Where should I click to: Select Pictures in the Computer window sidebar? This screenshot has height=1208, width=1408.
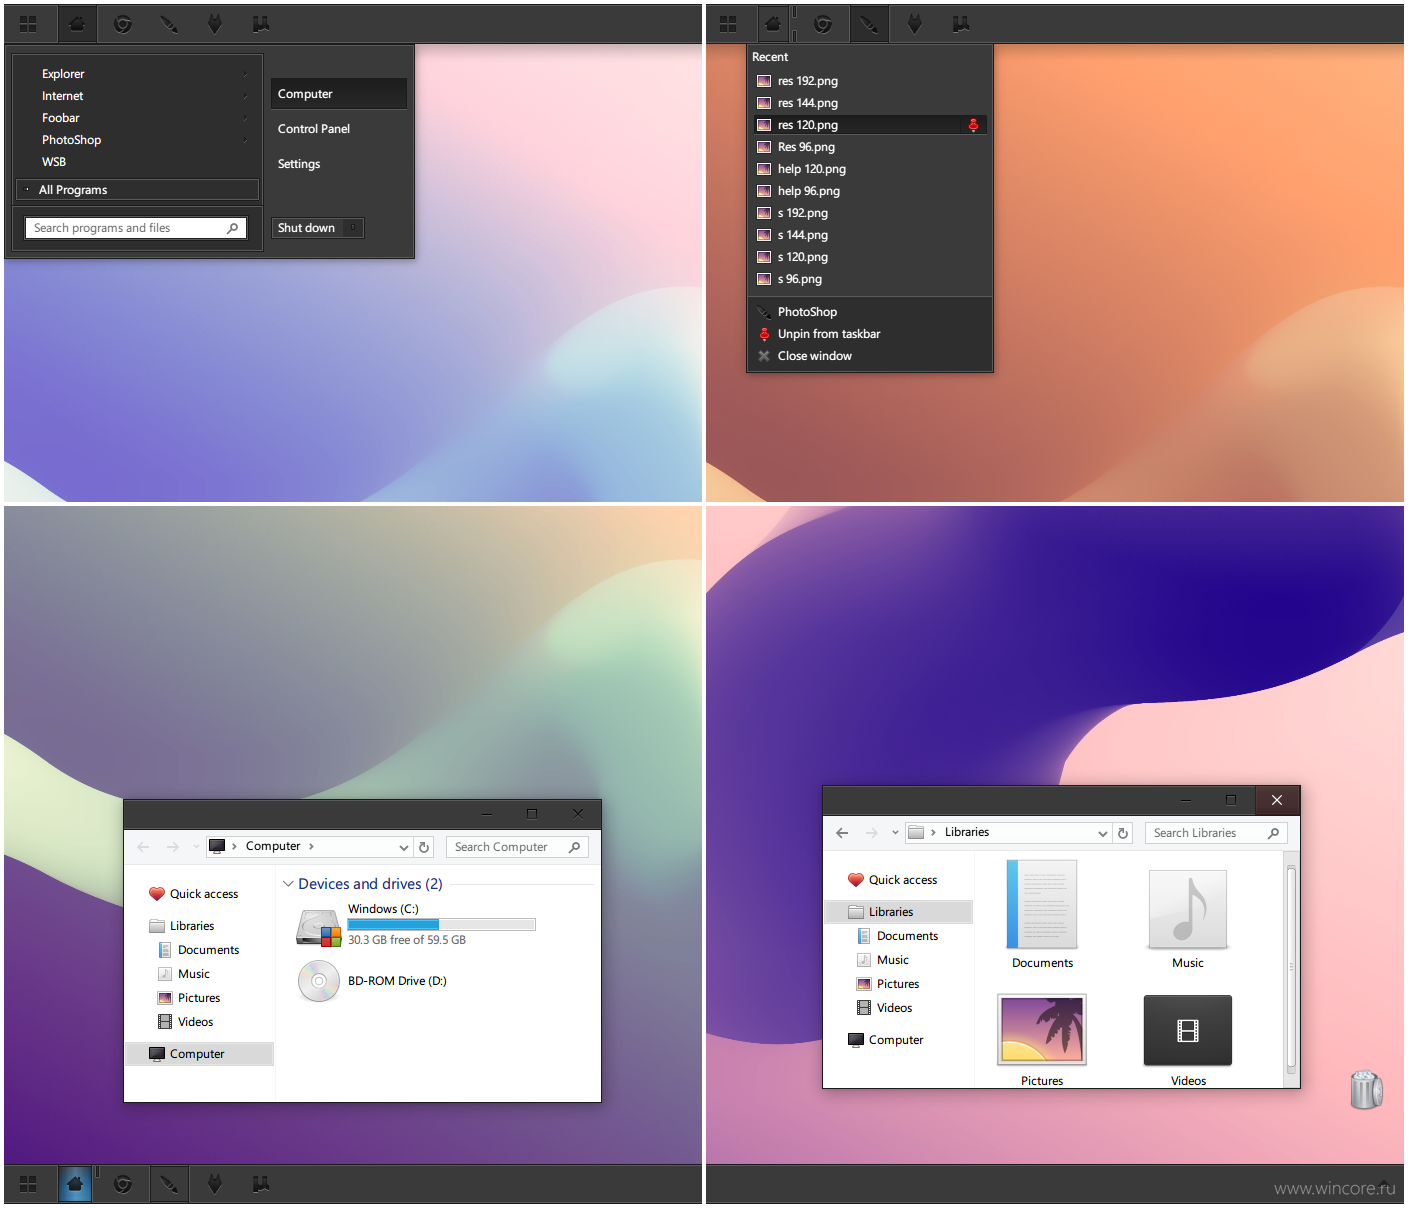point(199,998)
